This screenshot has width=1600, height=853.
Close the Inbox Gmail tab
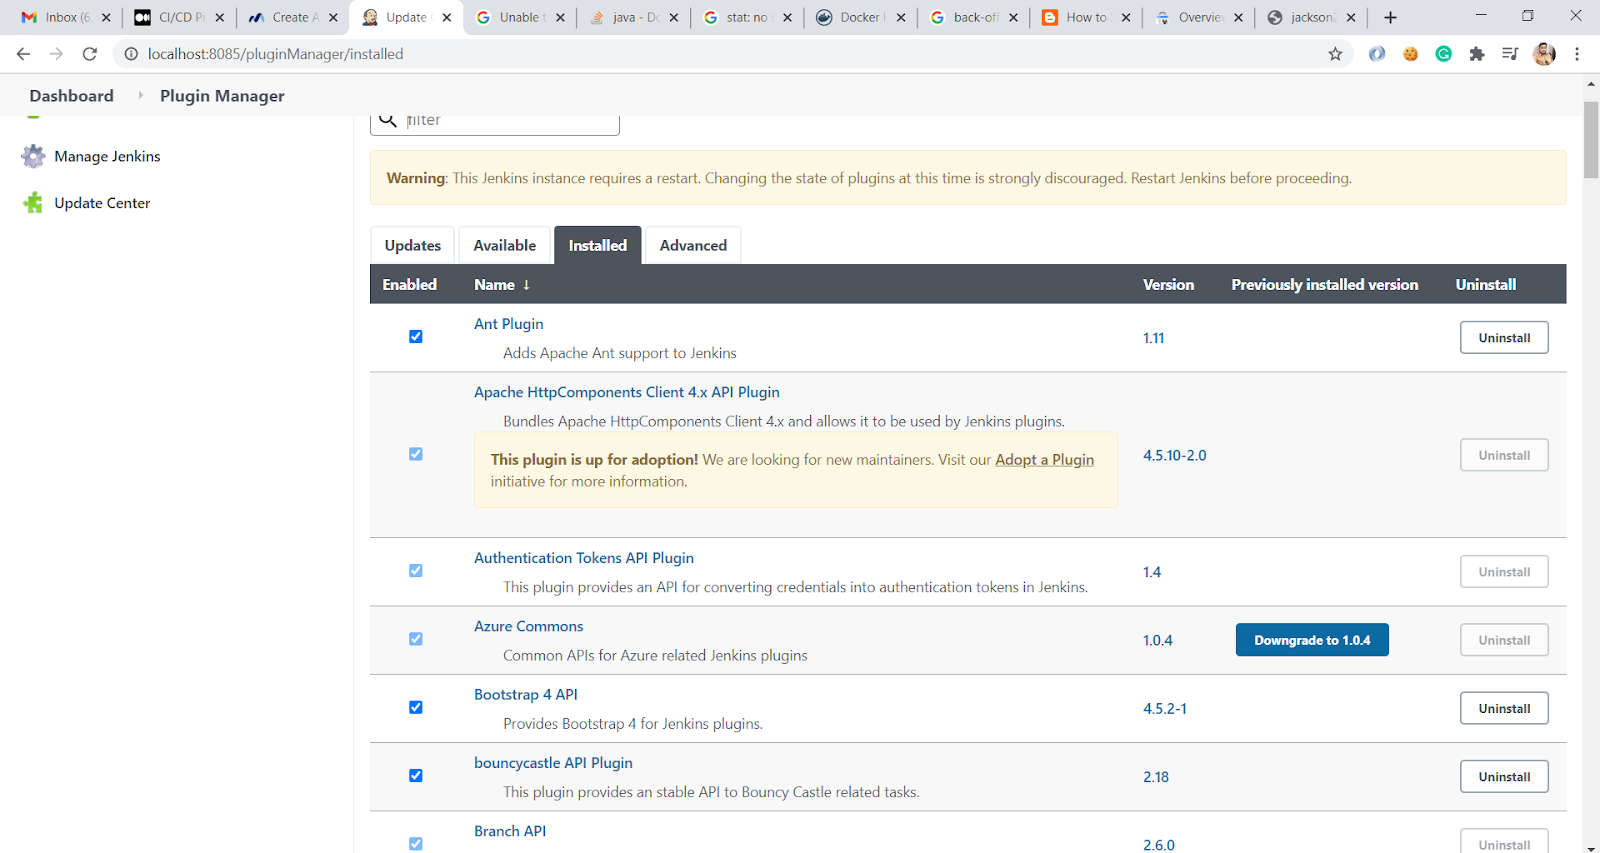[106, 17]
